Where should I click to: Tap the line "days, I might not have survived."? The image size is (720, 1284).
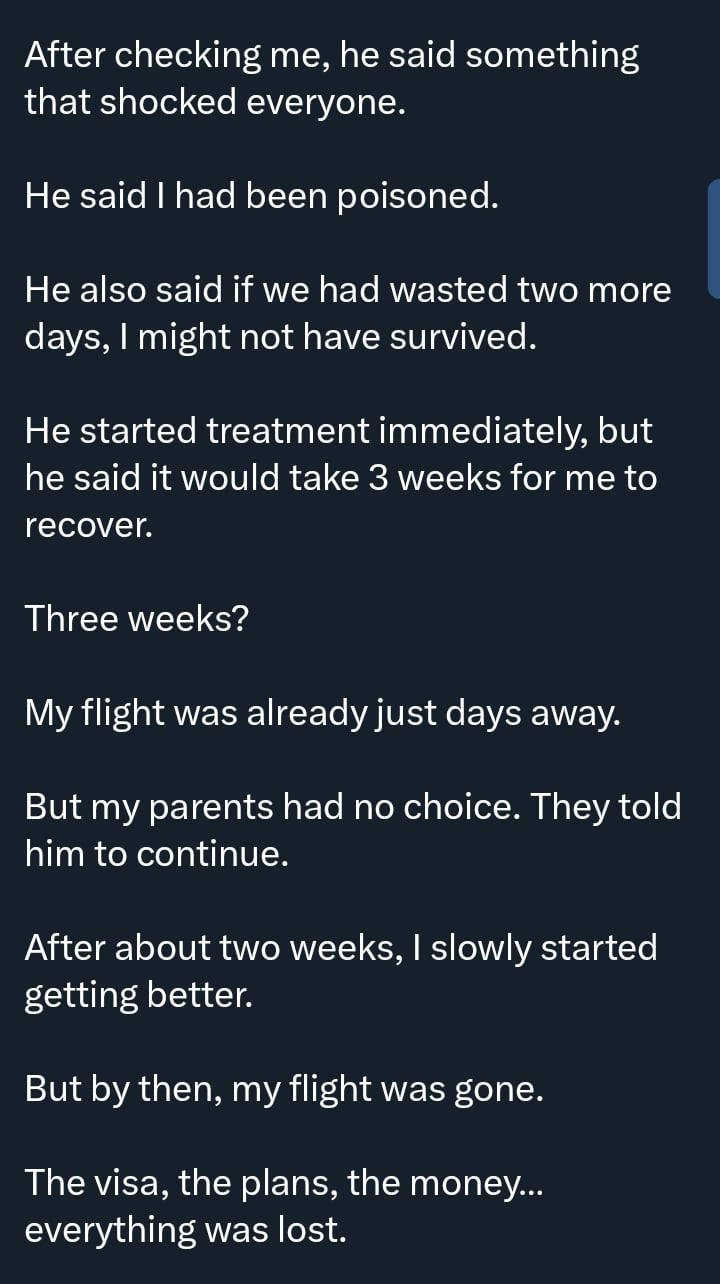(x=281, y=337)
